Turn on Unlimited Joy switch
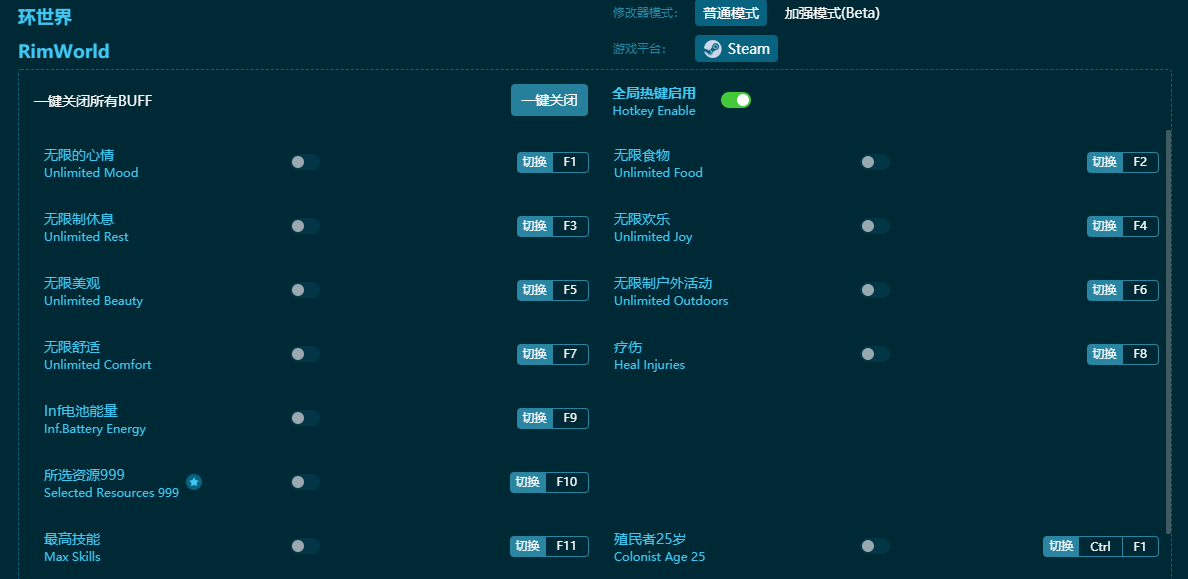Screen dimensions: 1188x579 (x=874, y=226)
